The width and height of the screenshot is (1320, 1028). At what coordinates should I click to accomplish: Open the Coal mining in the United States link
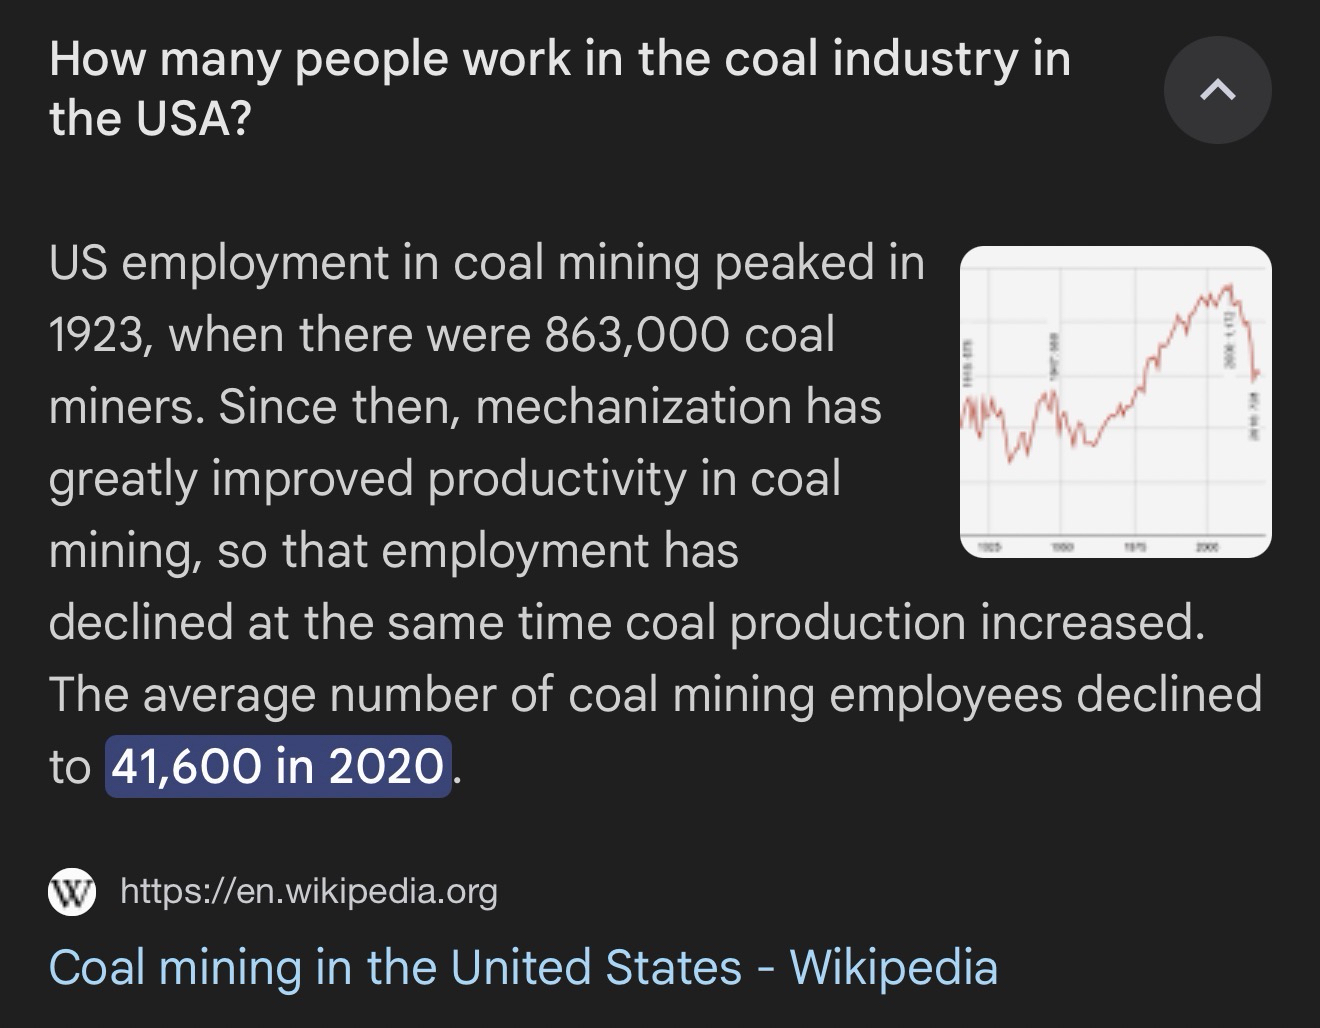coord(522,968)
